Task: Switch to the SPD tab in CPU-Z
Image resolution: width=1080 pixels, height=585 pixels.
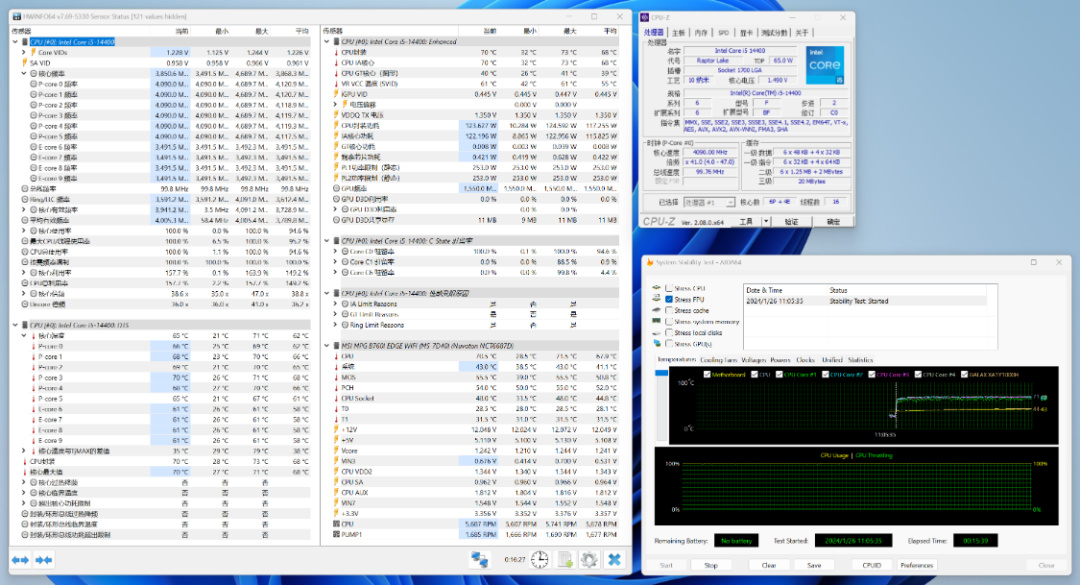Action: point(723,33)
